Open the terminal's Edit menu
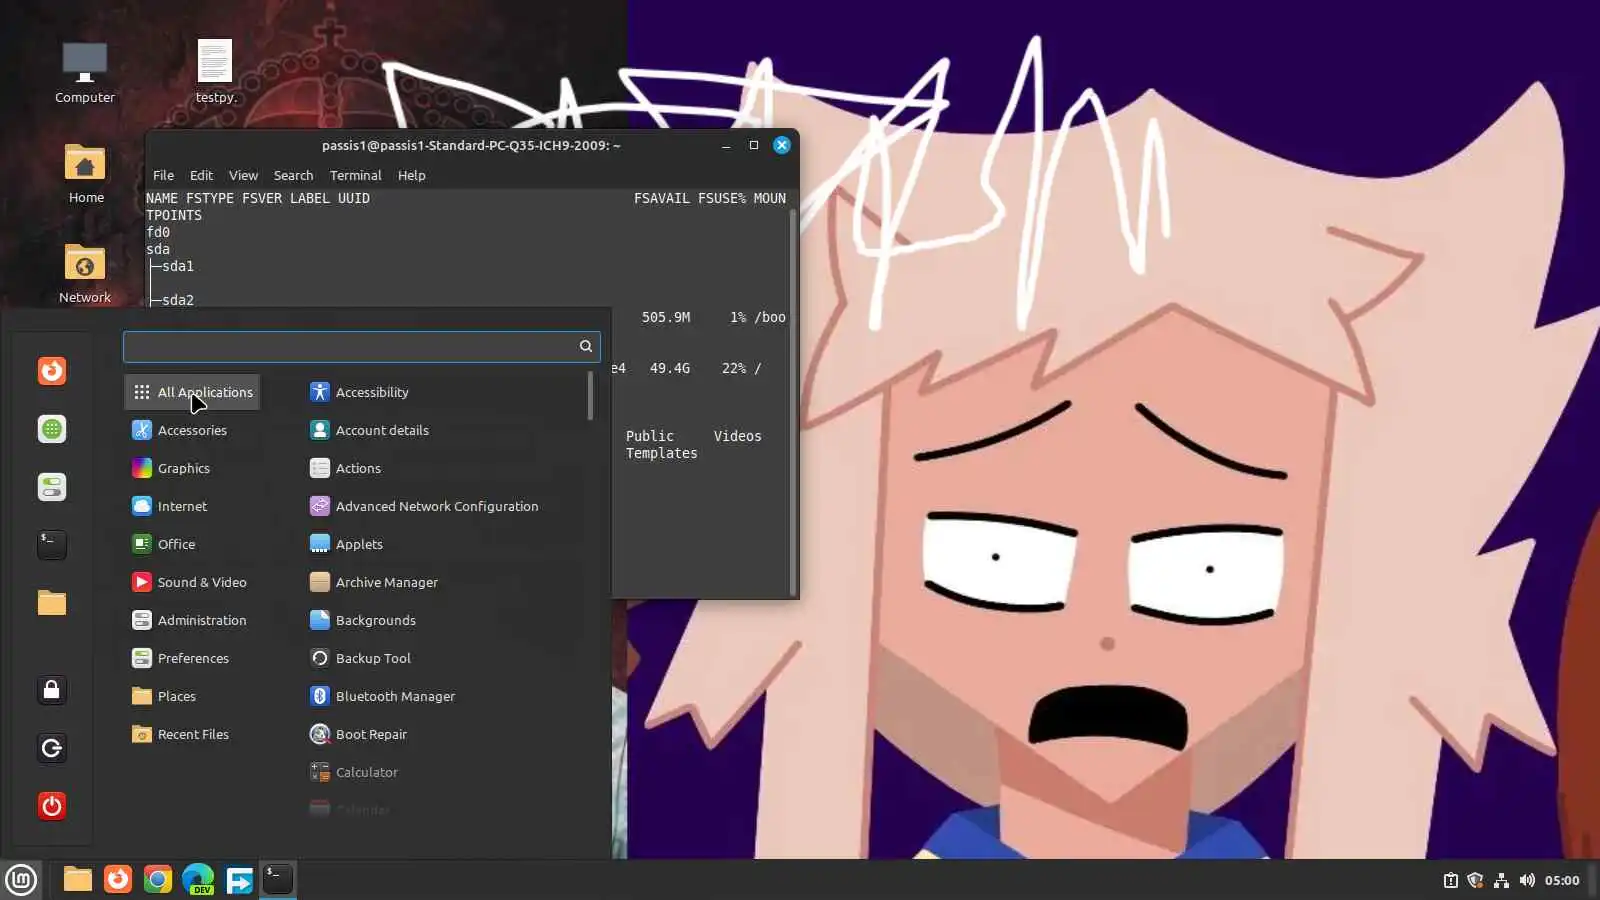The width and height of the screenshot is (1600, 900). pyautogui.click(x=201, y=175)
